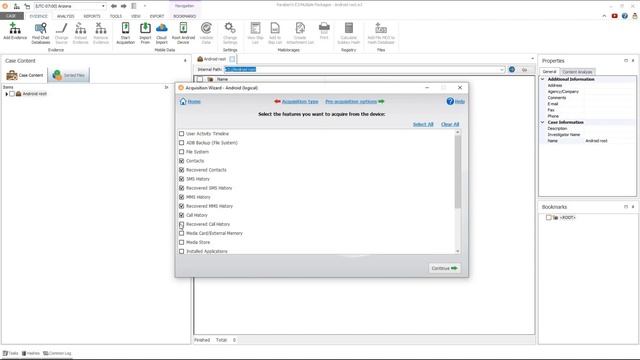Click the Add to Skip List icon
640x360 pixels.
click(275, 29)
